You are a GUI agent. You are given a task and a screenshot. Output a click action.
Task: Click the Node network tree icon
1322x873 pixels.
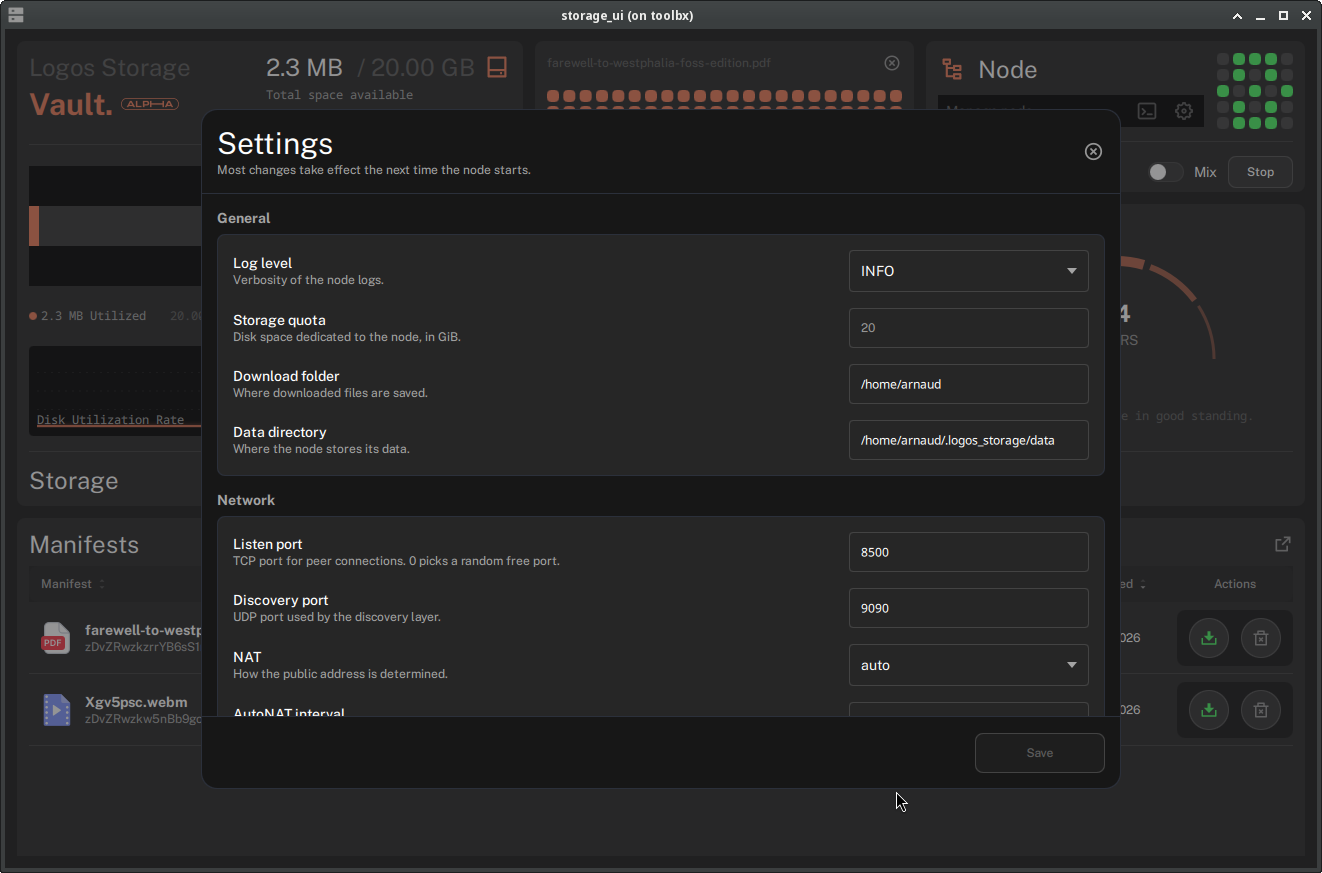[952, 69]
